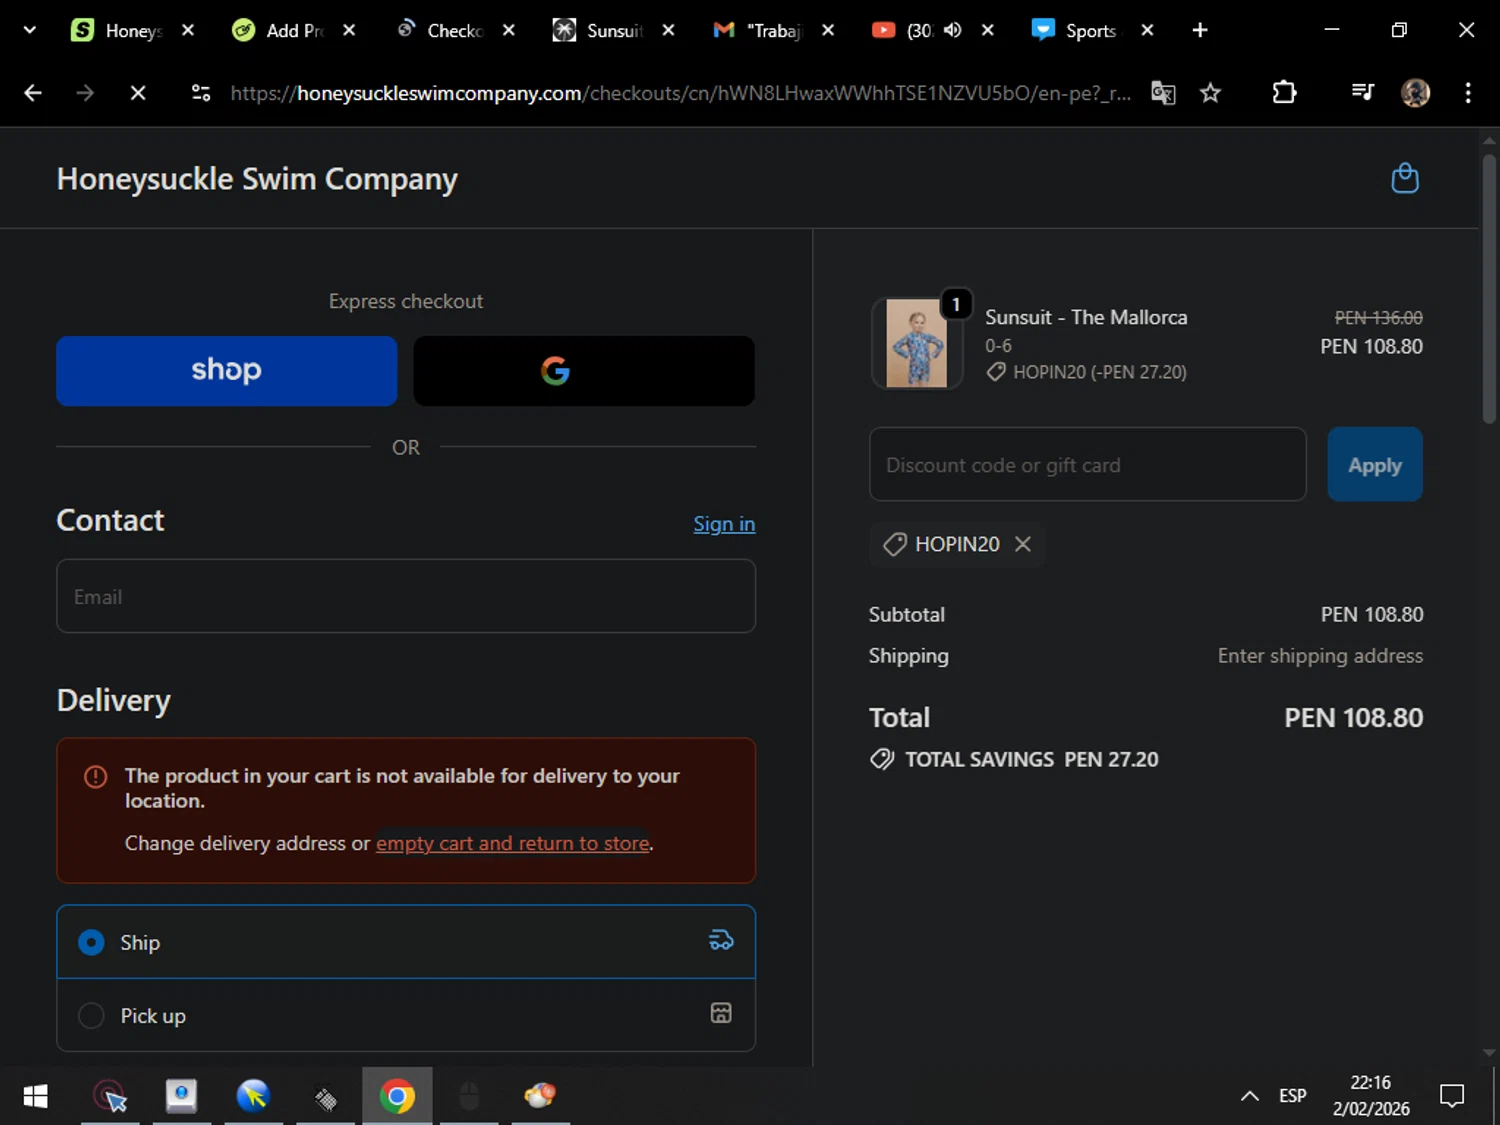The width and height of the screenshot is (1500, 1125).
Task: Open the browser extensions puzzle icon
Action: click(1284, 93)
